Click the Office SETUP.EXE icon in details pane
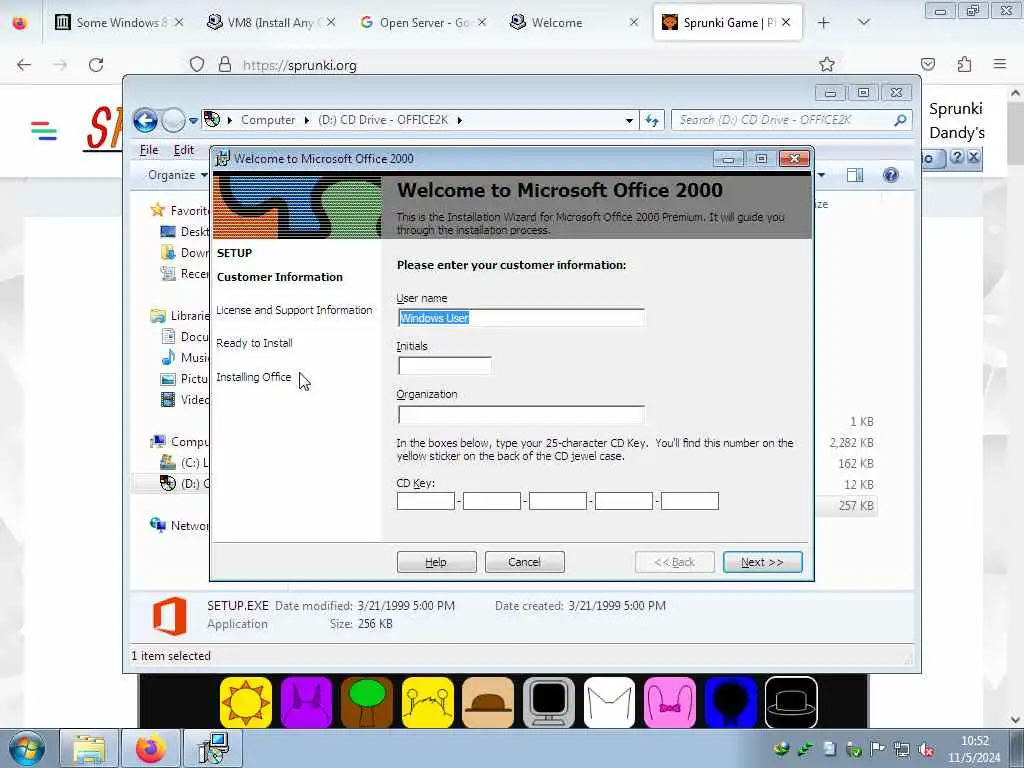Image resolution: width=1024 pixels, height=768 pixels. (x=169, y=616)
